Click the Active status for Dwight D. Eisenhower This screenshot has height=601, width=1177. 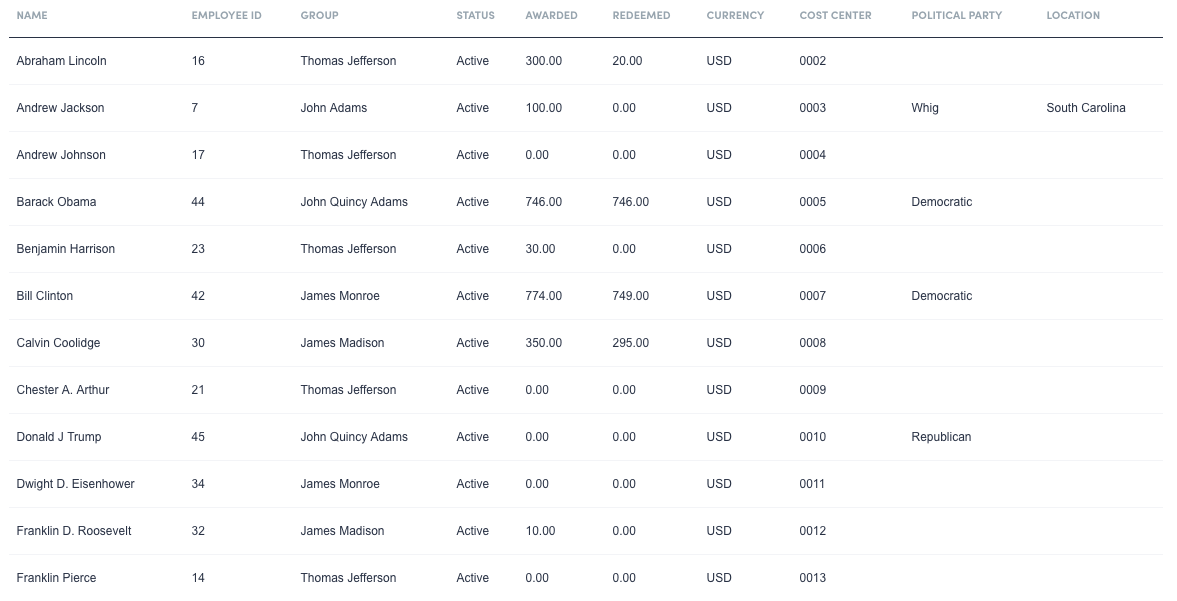click(x=472, y=484)
